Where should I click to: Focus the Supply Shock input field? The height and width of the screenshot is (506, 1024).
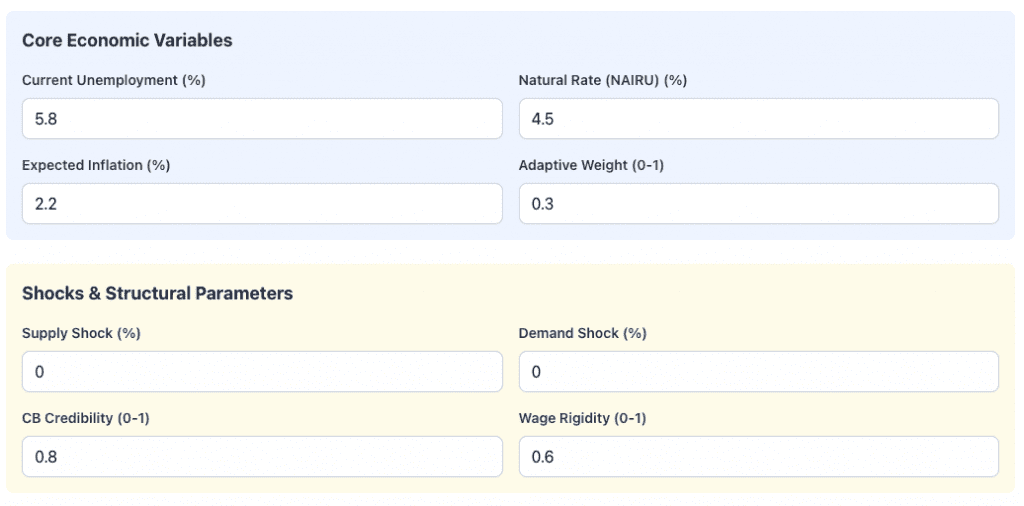pyautogui.click(x=262, y=372)
